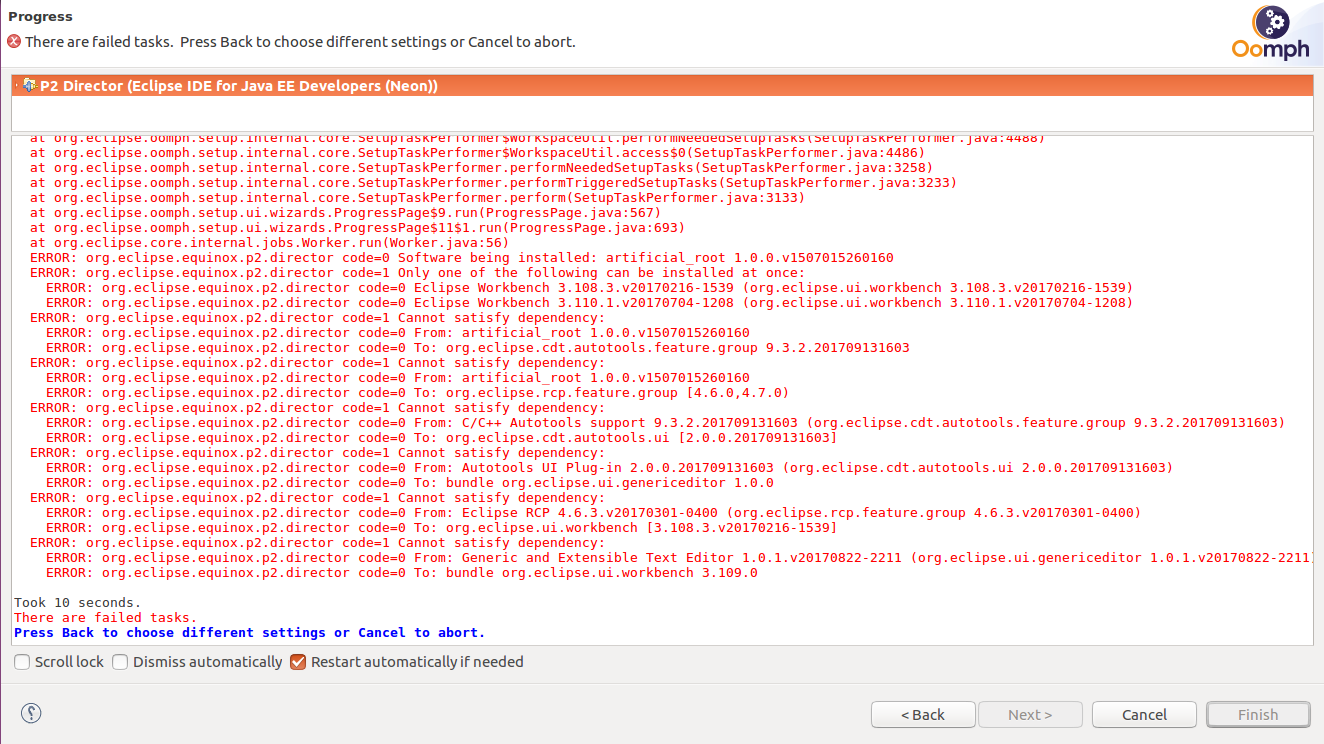The image size is (1324, 744).
Task: Select the P2 Director (Eclipse IDE for Java EE Developers) row
Action: click(x=662, y=86)
